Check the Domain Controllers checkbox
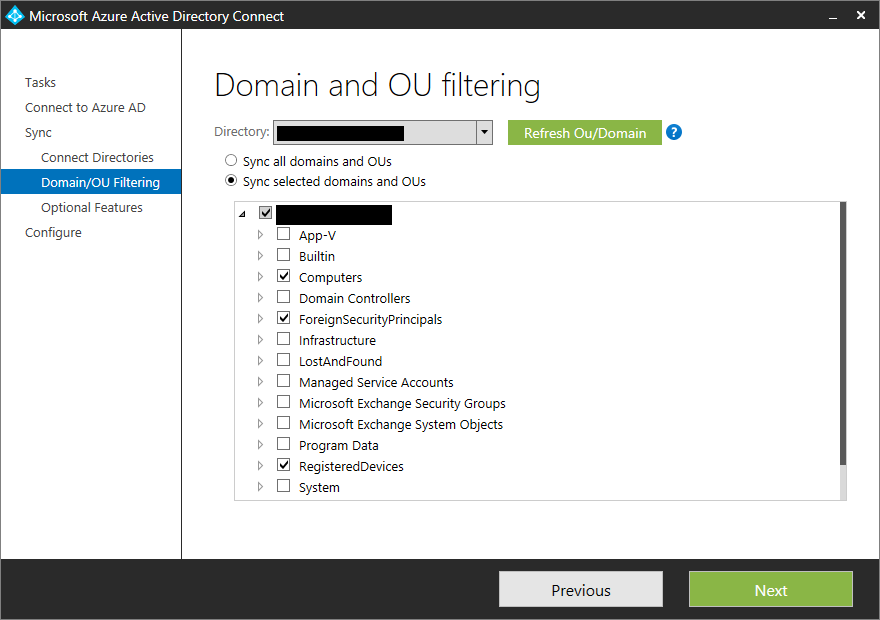This screenshot has height=620, width=880. point(283,297)
